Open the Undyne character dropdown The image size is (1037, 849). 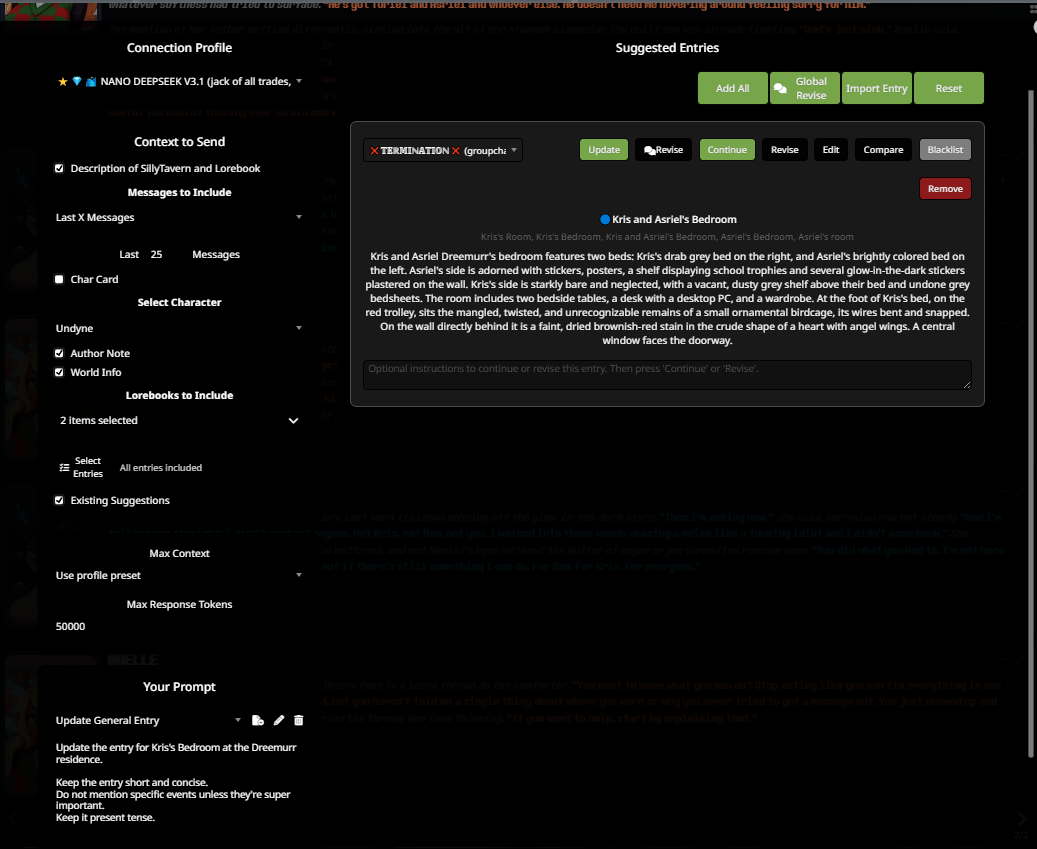coord(179,329)
